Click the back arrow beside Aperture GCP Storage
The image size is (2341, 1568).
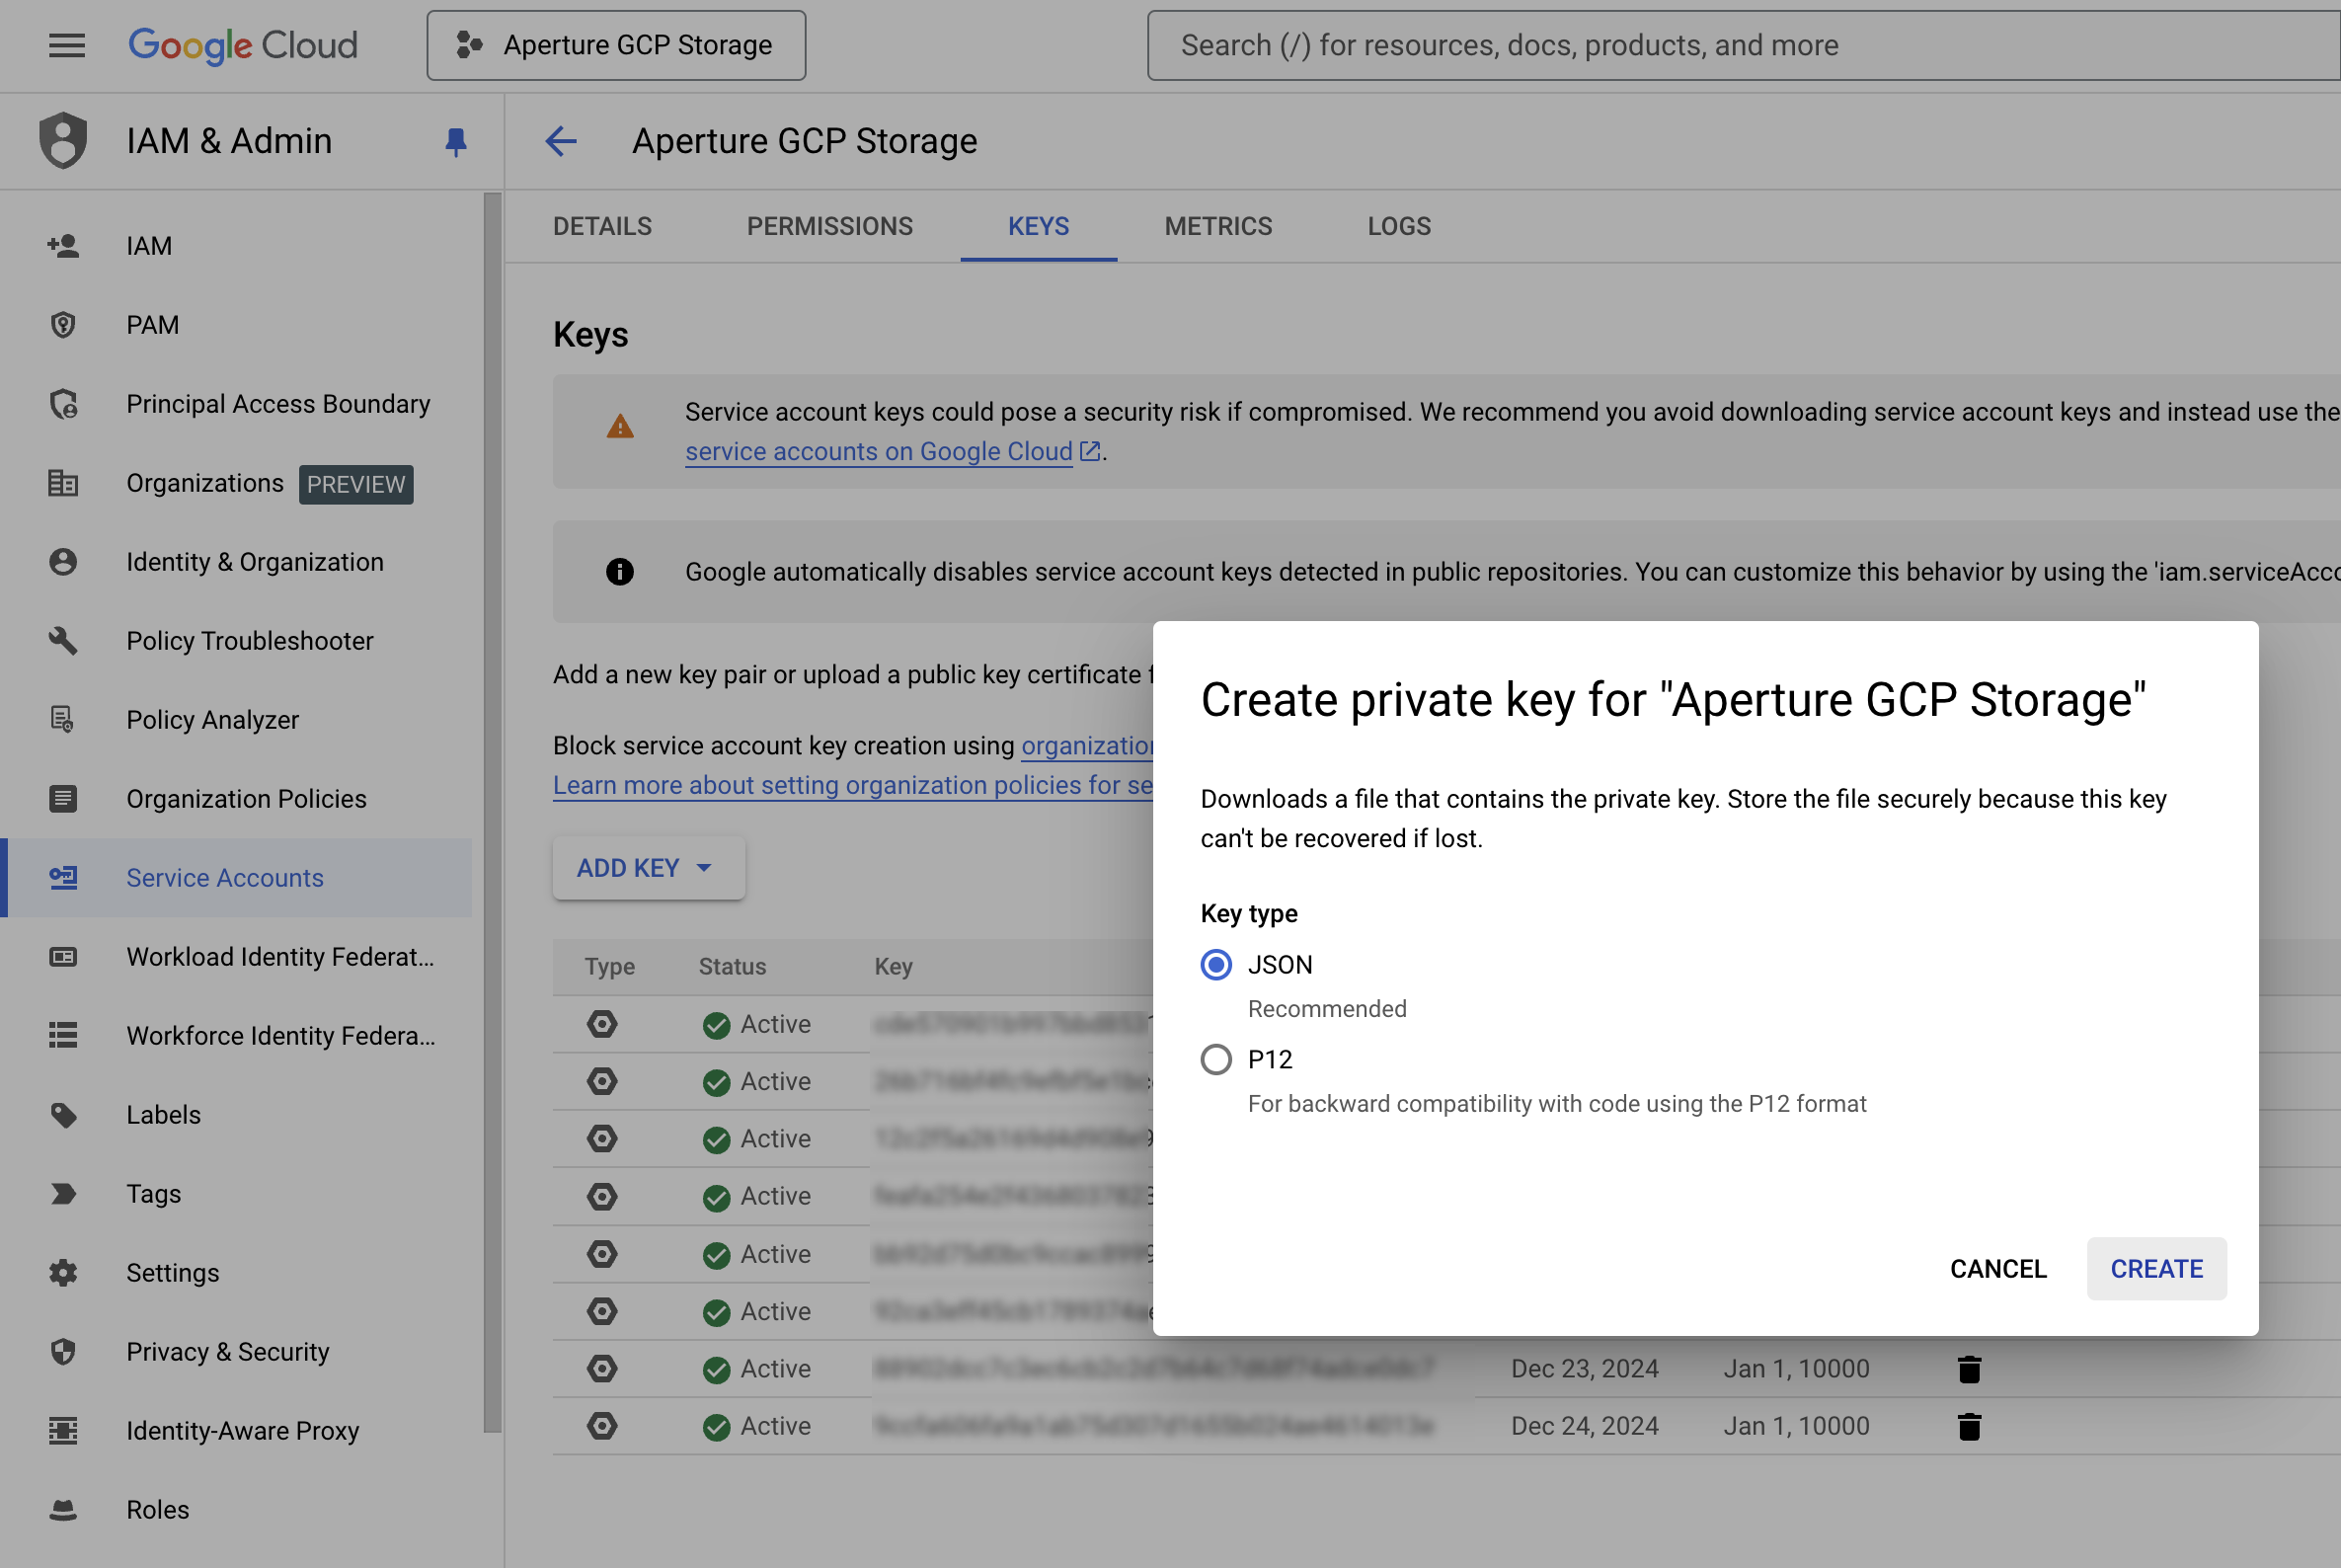(x=561, y=141)
